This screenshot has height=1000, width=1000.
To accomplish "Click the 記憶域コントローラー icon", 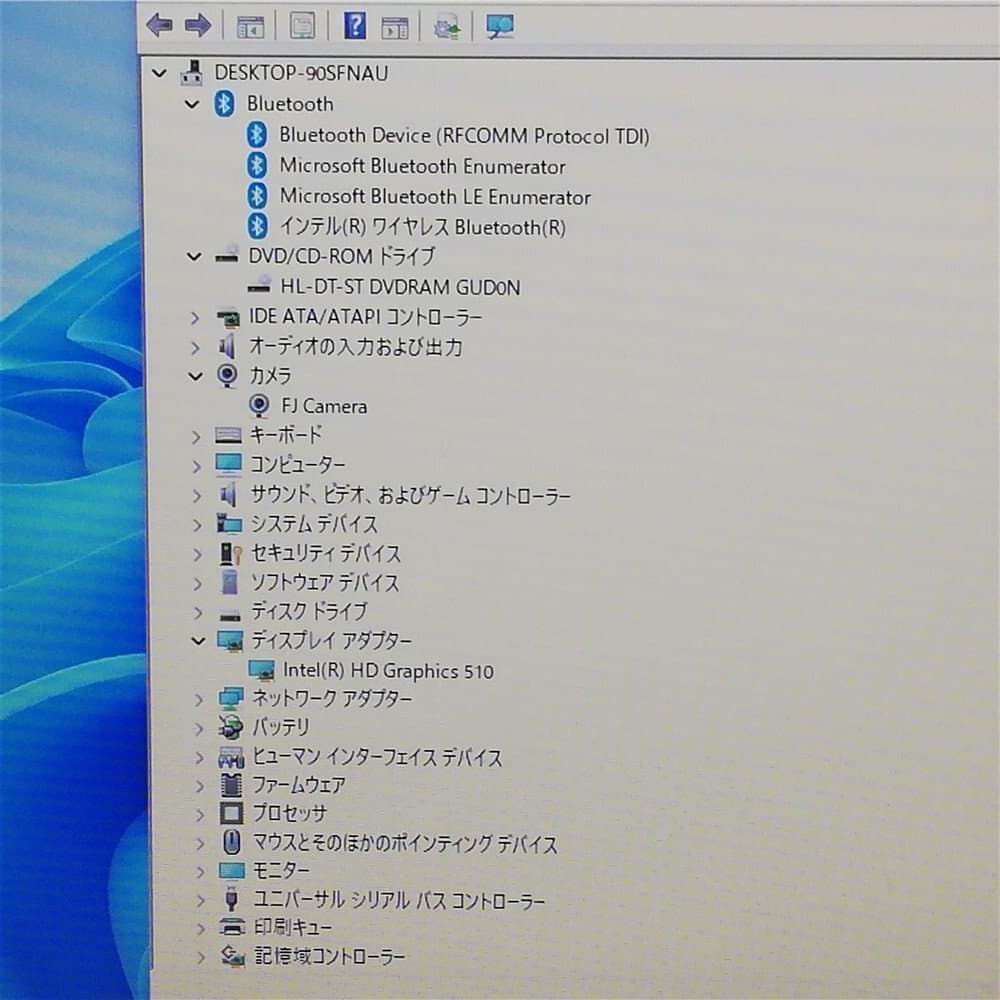I will tap(233, 956).
